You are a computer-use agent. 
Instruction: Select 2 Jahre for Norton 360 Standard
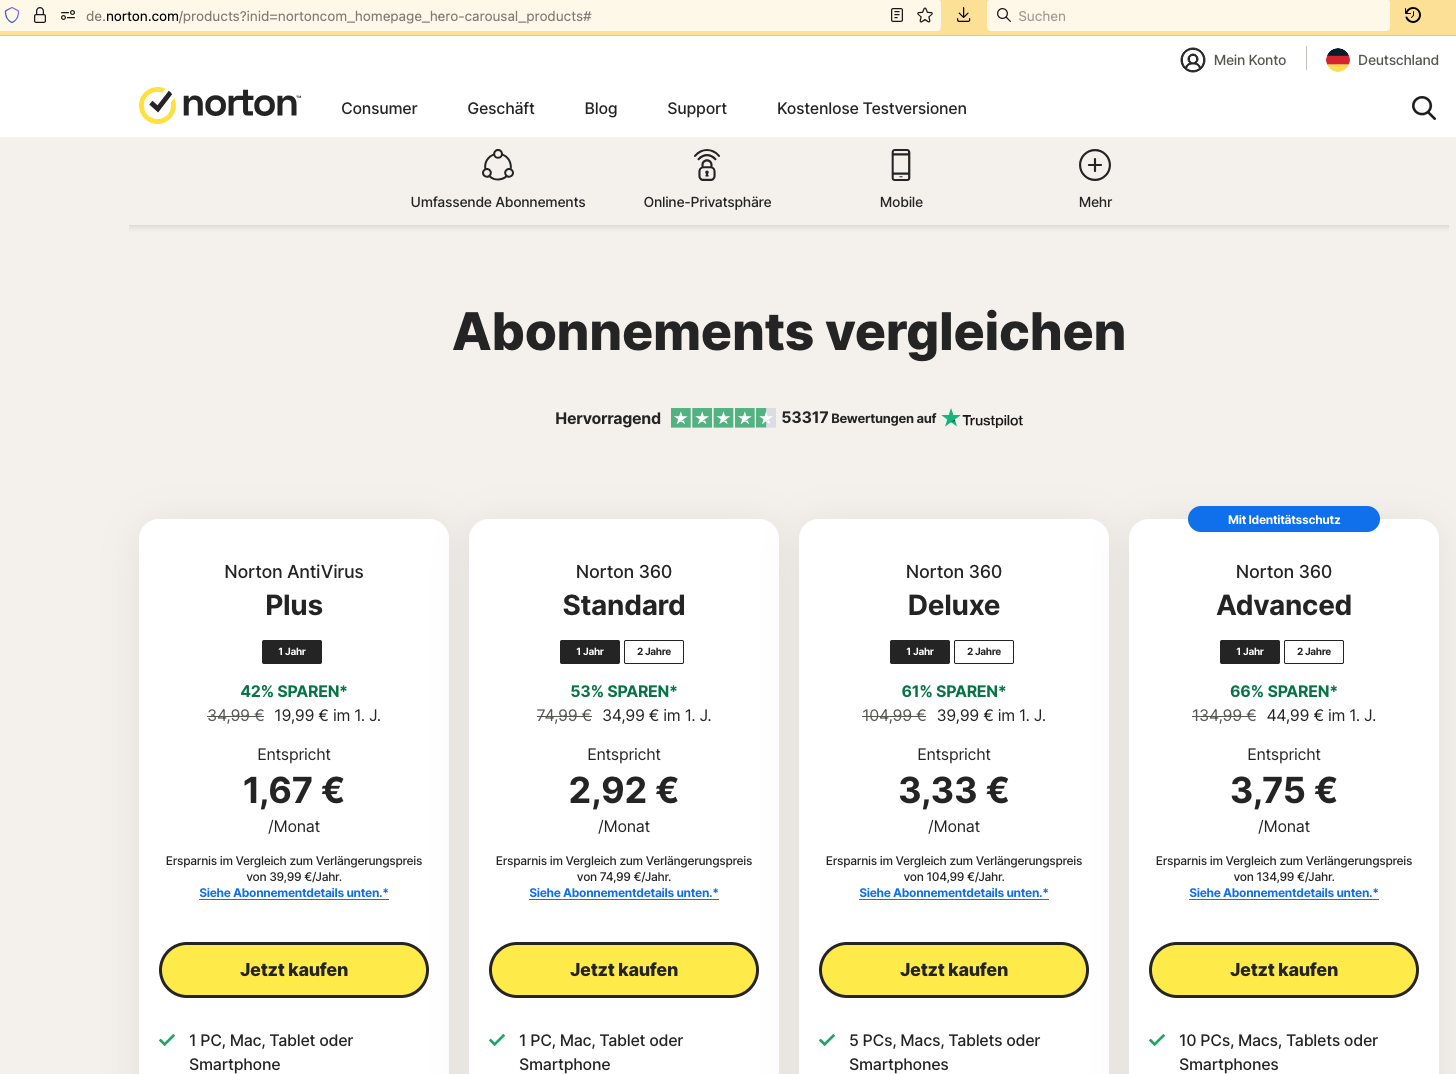pyautogui.click(x=654, y=652)
